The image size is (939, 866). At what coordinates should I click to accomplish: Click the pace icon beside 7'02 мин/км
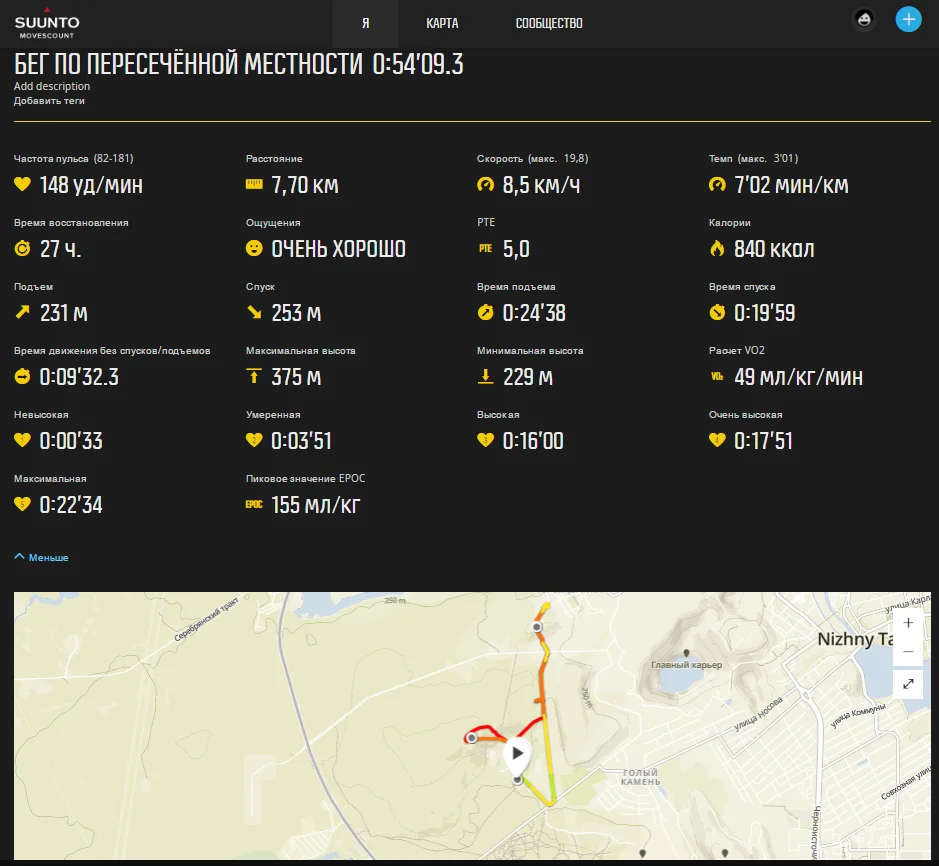(717, 184)
